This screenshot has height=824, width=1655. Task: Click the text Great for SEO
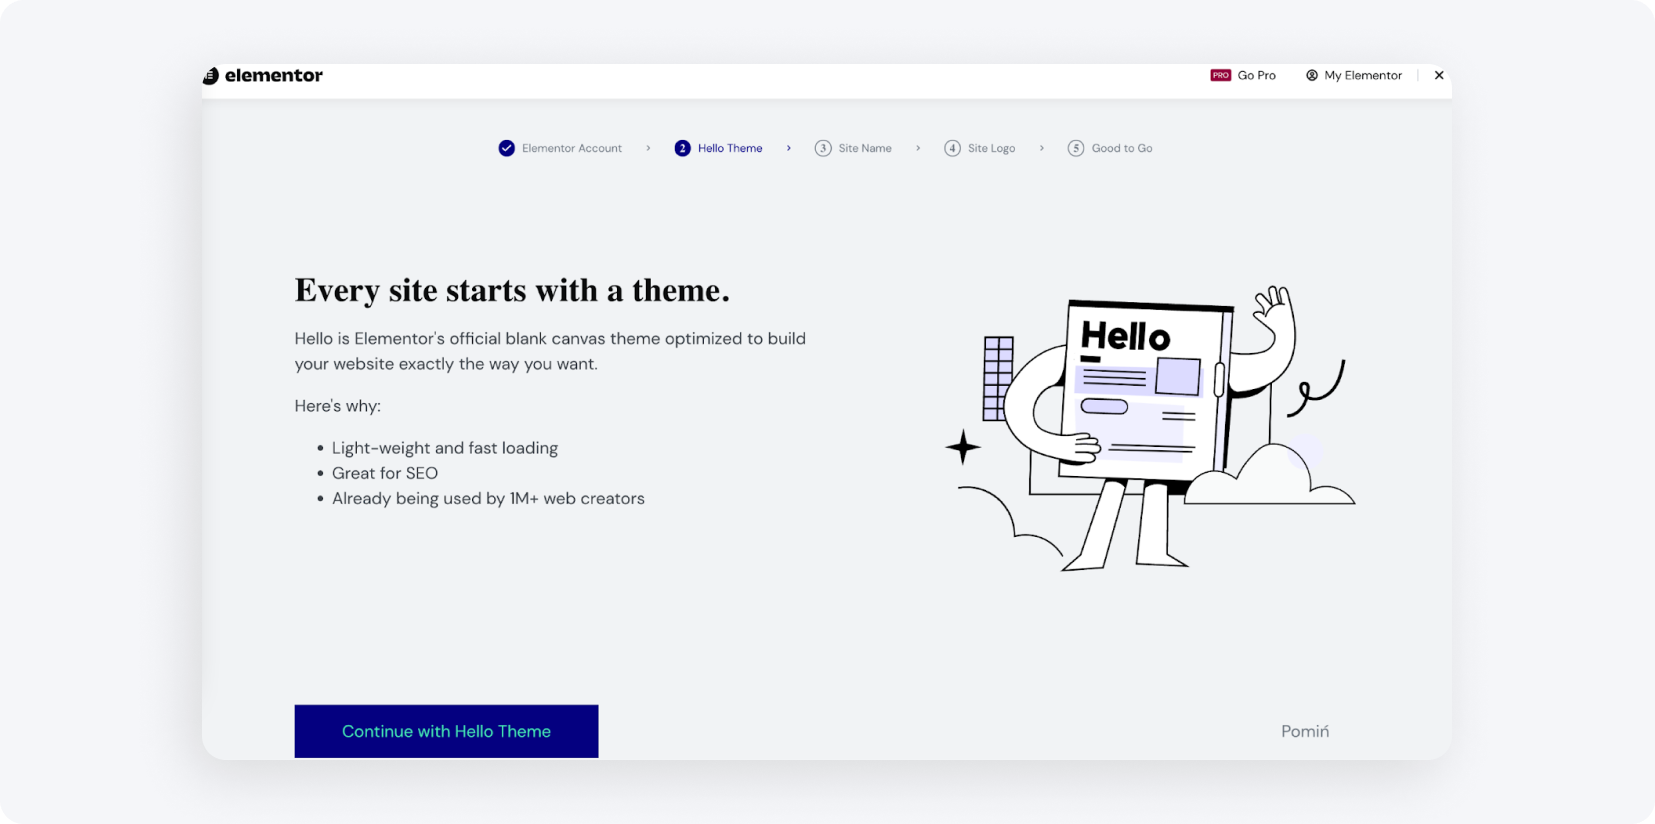click(385, 473)
